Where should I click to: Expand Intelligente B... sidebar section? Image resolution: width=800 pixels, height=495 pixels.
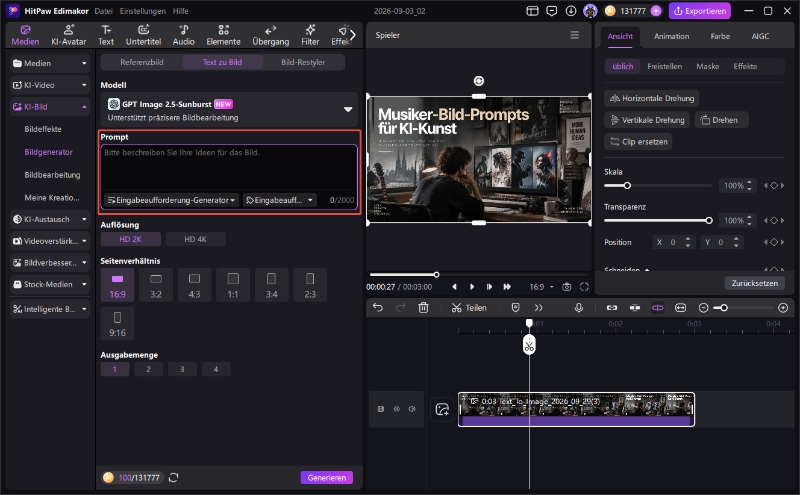(x=49, y=309)
